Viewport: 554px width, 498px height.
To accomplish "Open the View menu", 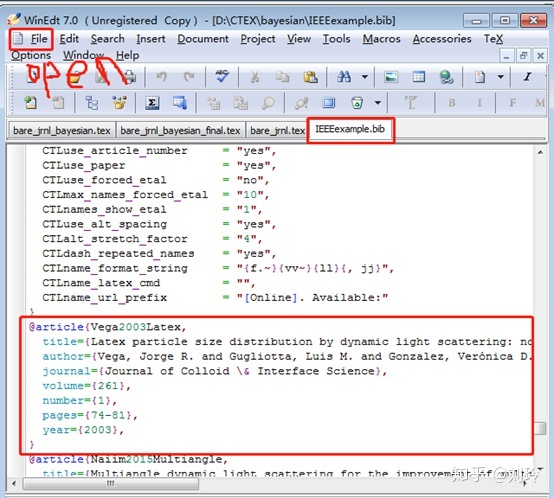I will coord(299,39).
